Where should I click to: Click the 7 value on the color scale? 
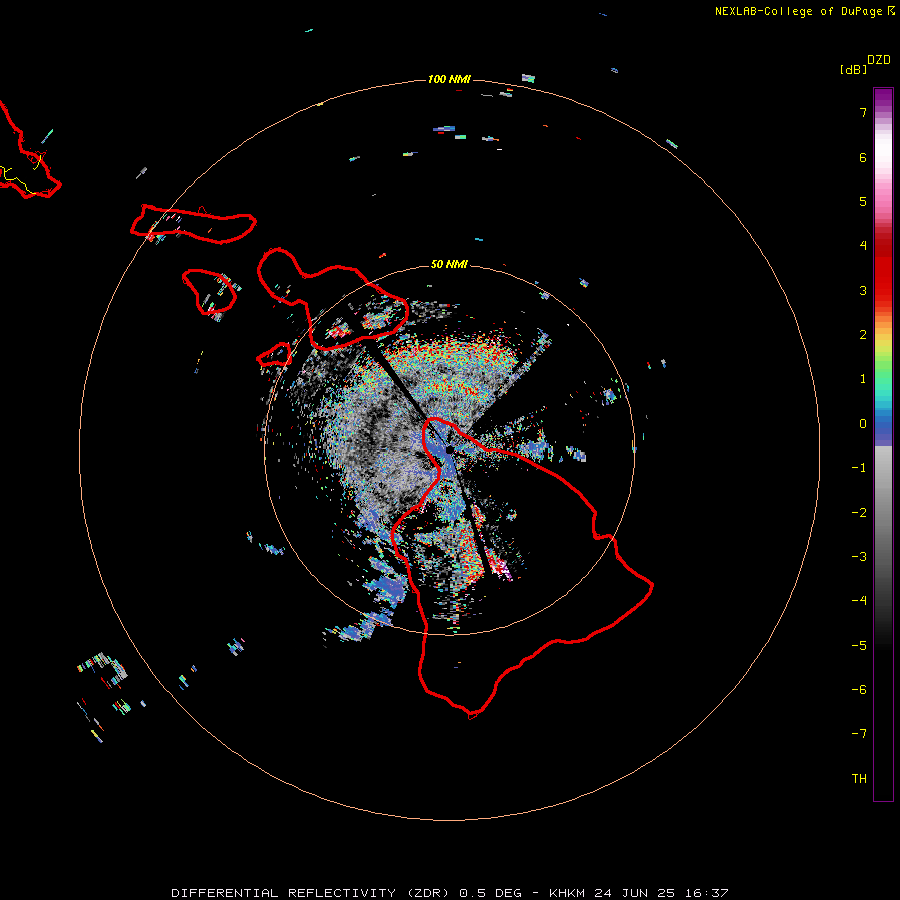[863, 112]
